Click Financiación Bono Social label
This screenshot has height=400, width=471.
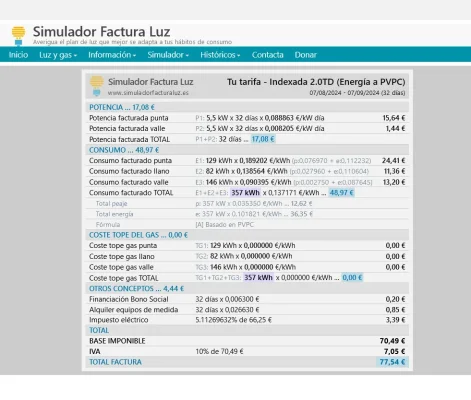click(x=129, y=299)
